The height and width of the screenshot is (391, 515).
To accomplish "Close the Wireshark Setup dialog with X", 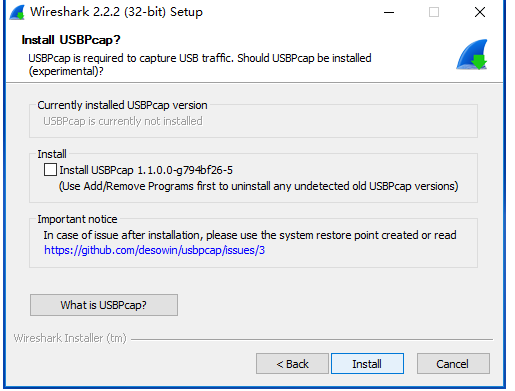I will click(x=480, y=13).
